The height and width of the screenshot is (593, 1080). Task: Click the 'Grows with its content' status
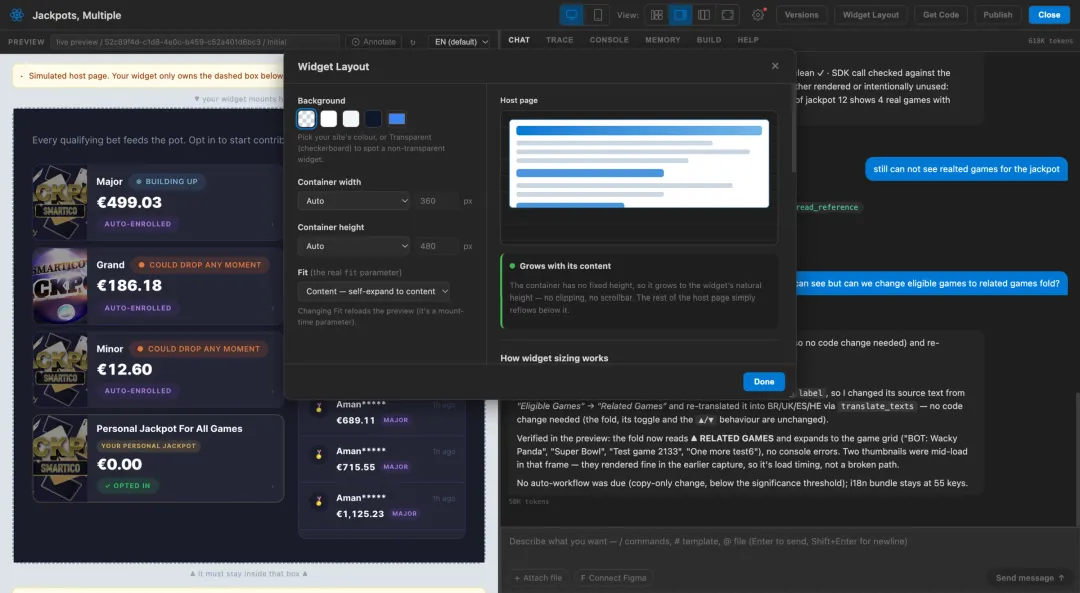click(565, 266)
